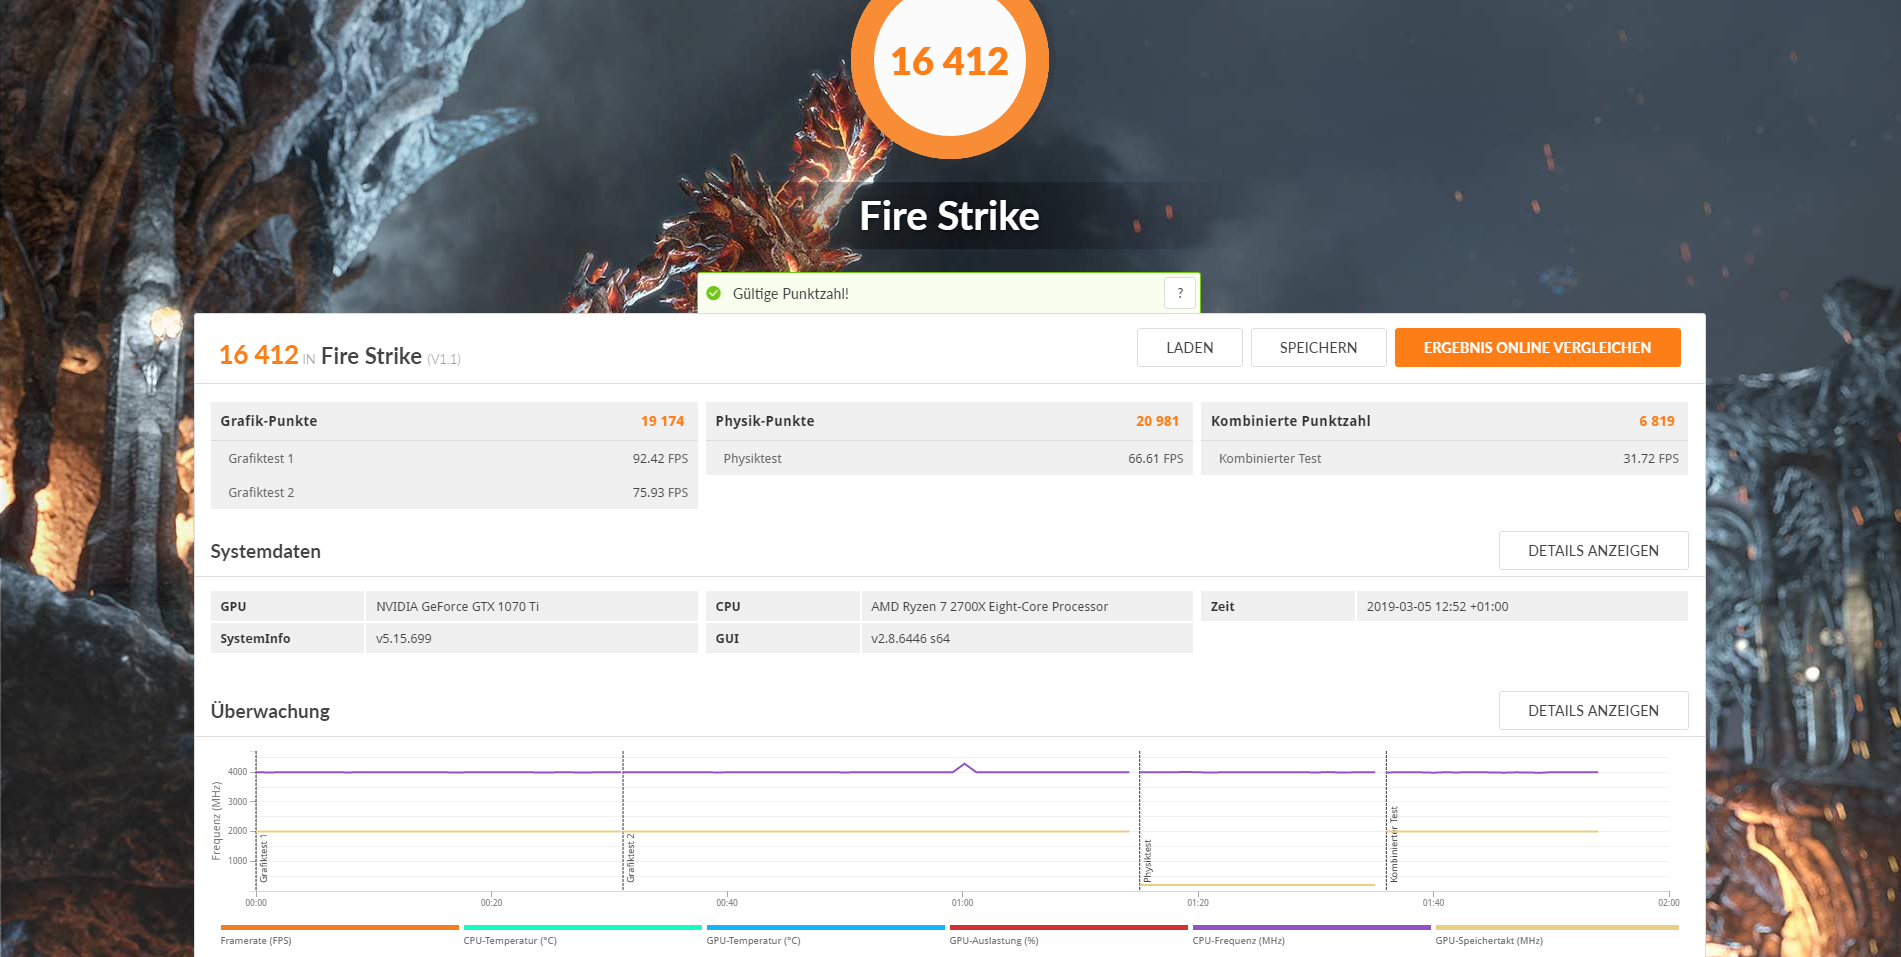Click the Grafiktest 2 marker in chart
Image resolution: width=1901 pixels, height=957 pixels.
click(x=630, y=858)
